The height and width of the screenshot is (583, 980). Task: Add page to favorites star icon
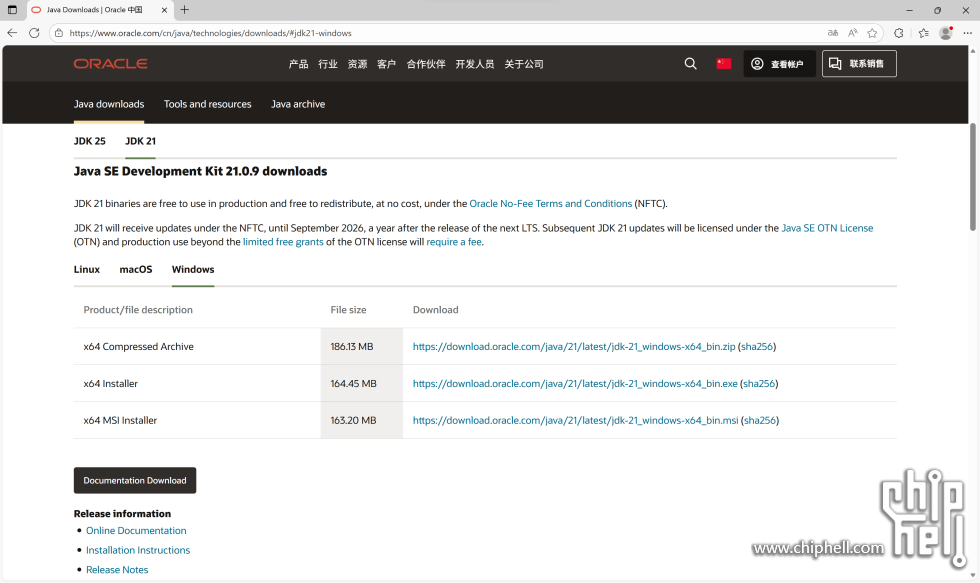(872, 33)
